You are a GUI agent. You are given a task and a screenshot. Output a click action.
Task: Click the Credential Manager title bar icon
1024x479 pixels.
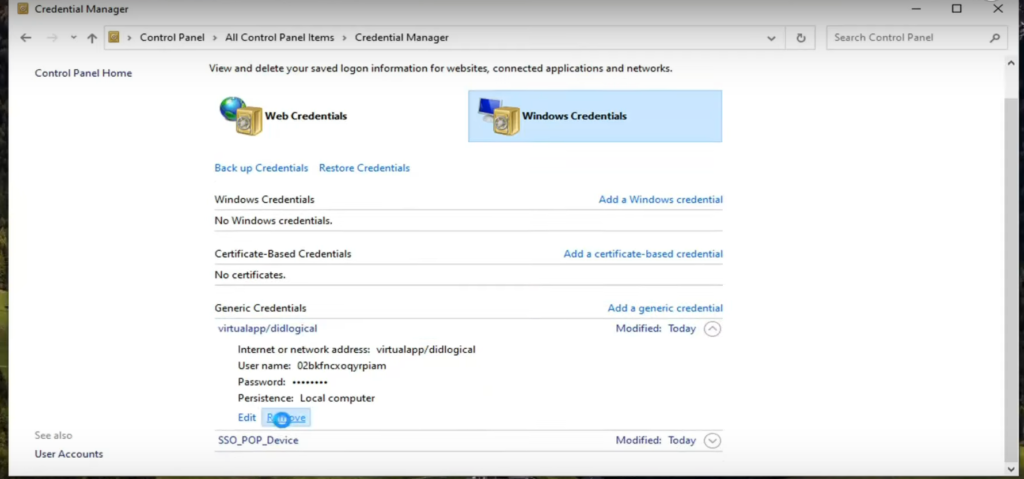click(22, 9)
